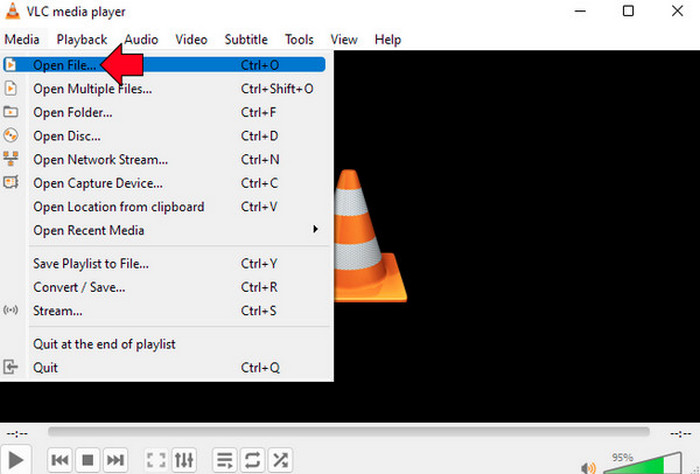Toggle fullscreen video mode
The width and height of the screenshot is (700, 474).
156,460
